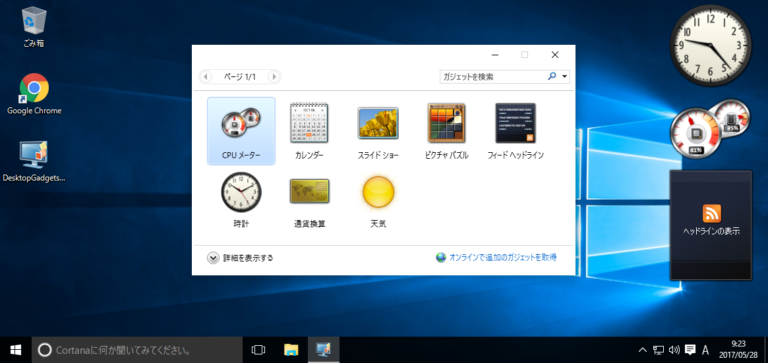Click the Cortana search box
768x363 pixels.
(137, 350)
